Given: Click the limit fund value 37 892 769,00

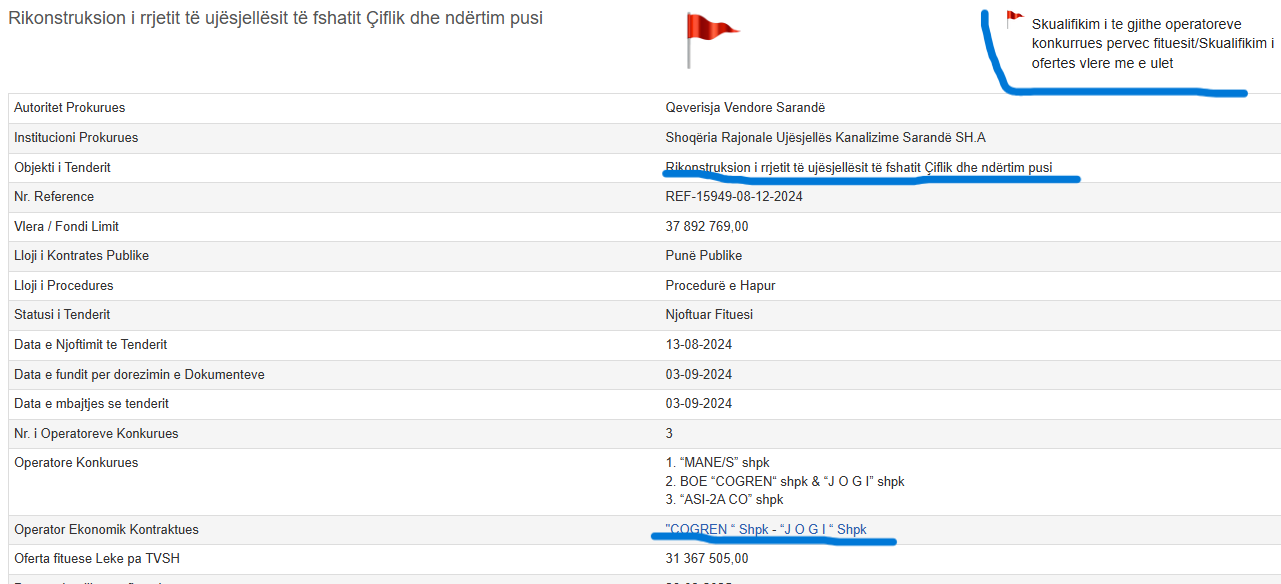Looking at the screenshot, I should 707,227.
